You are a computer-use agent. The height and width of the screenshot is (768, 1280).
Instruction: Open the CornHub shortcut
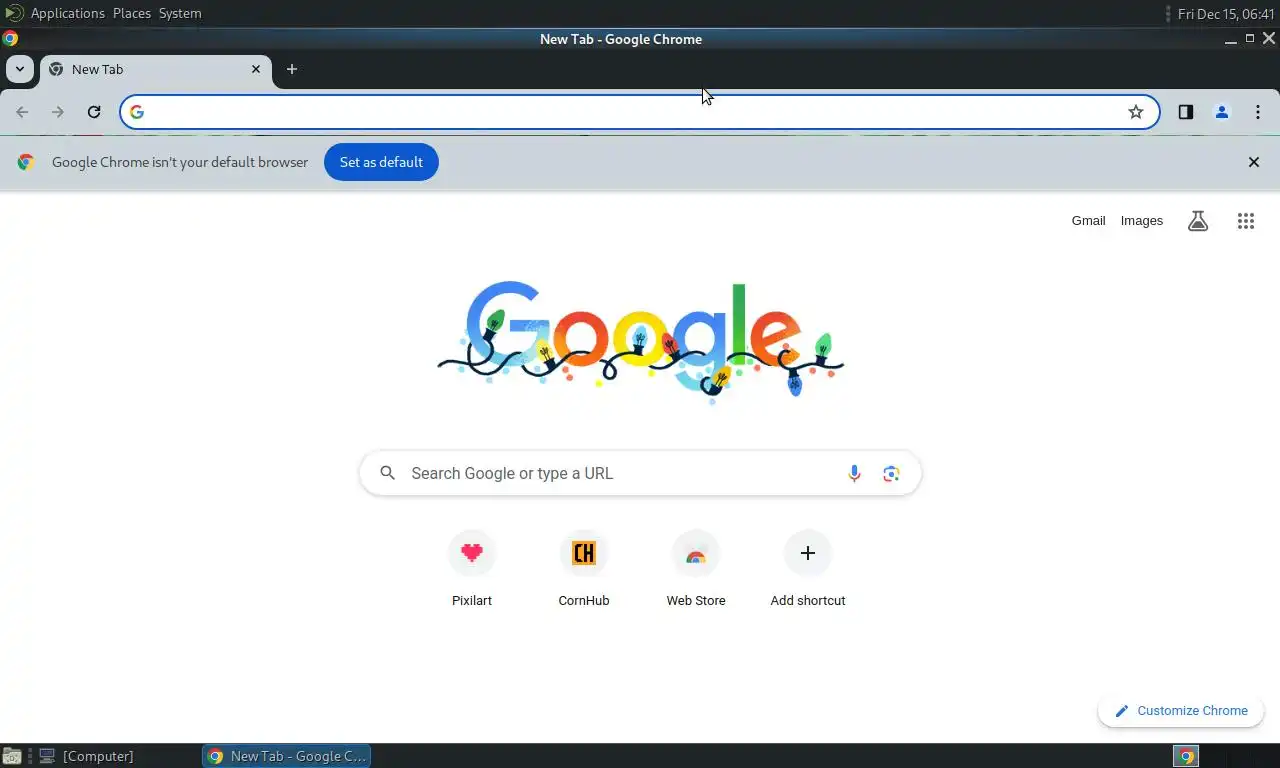point(584,569)
